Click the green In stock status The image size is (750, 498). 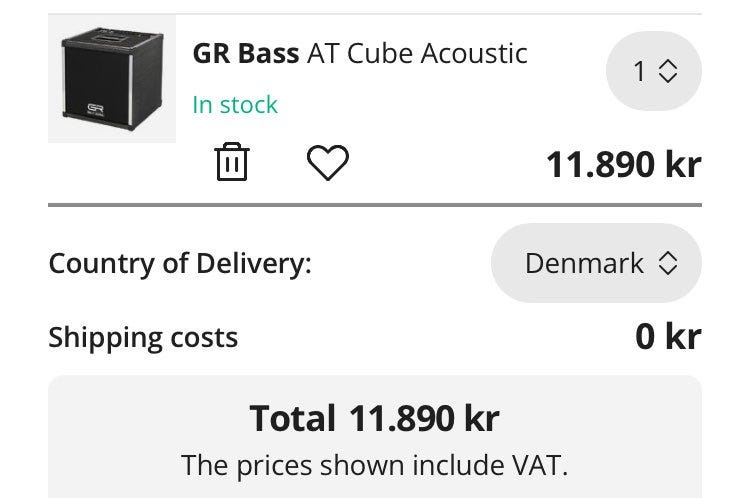point(235,104)
